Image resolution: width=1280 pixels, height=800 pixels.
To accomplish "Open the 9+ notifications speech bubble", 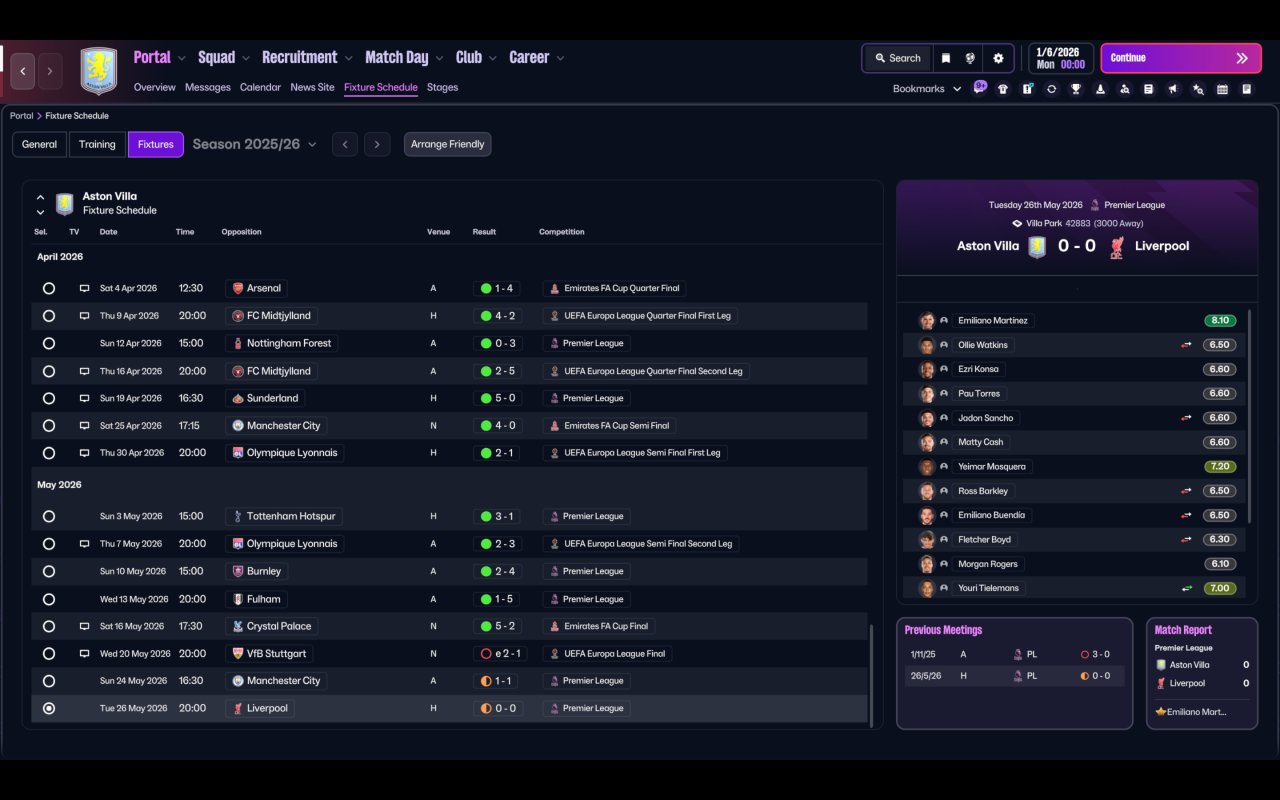I will click(x=980, y=86).
